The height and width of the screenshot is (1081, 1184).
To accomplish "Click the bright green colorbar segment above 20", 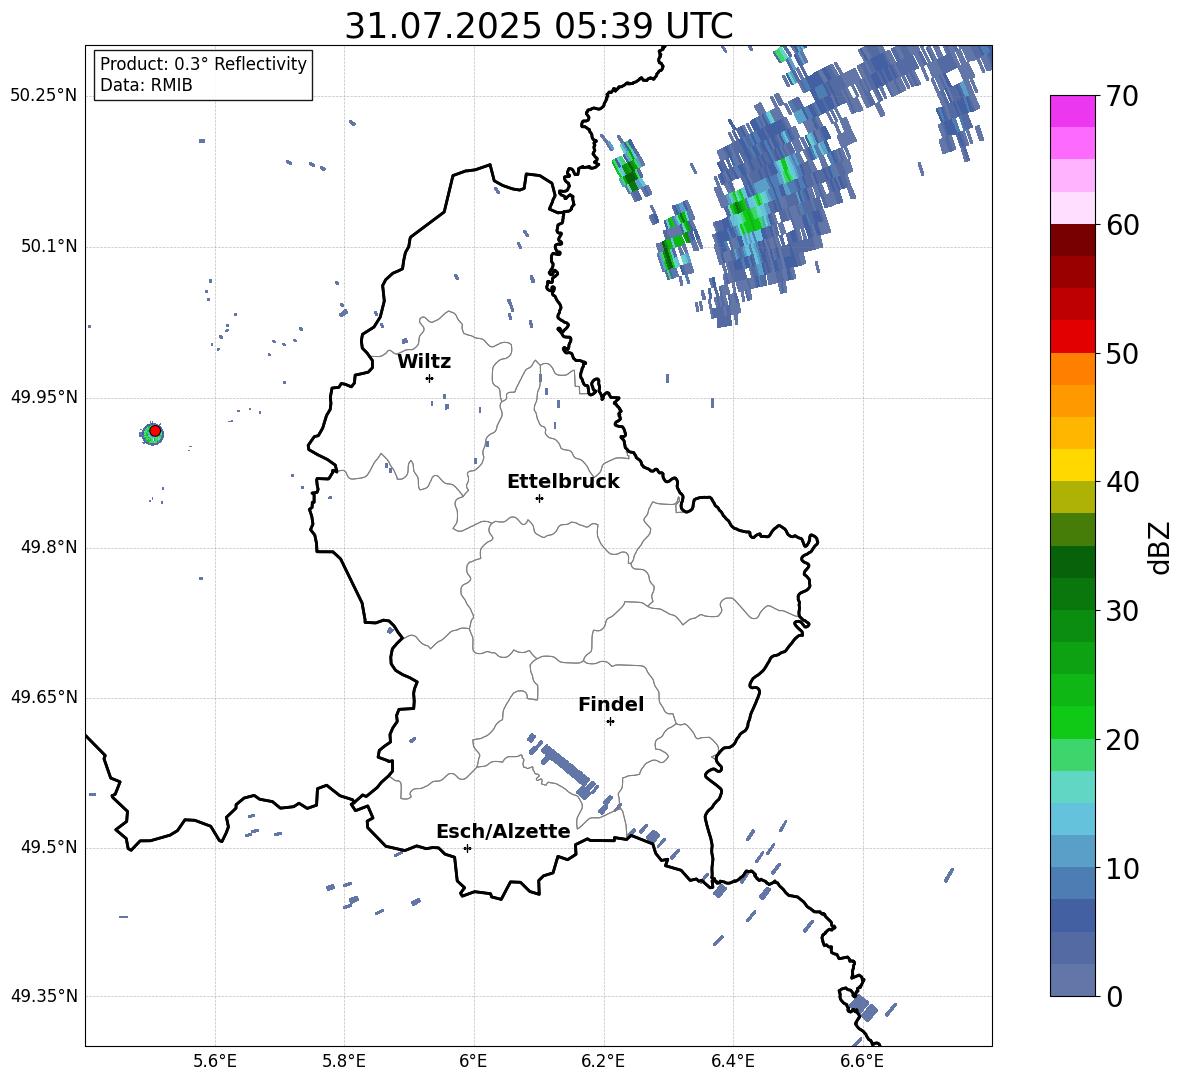I will coord(1072,722).
